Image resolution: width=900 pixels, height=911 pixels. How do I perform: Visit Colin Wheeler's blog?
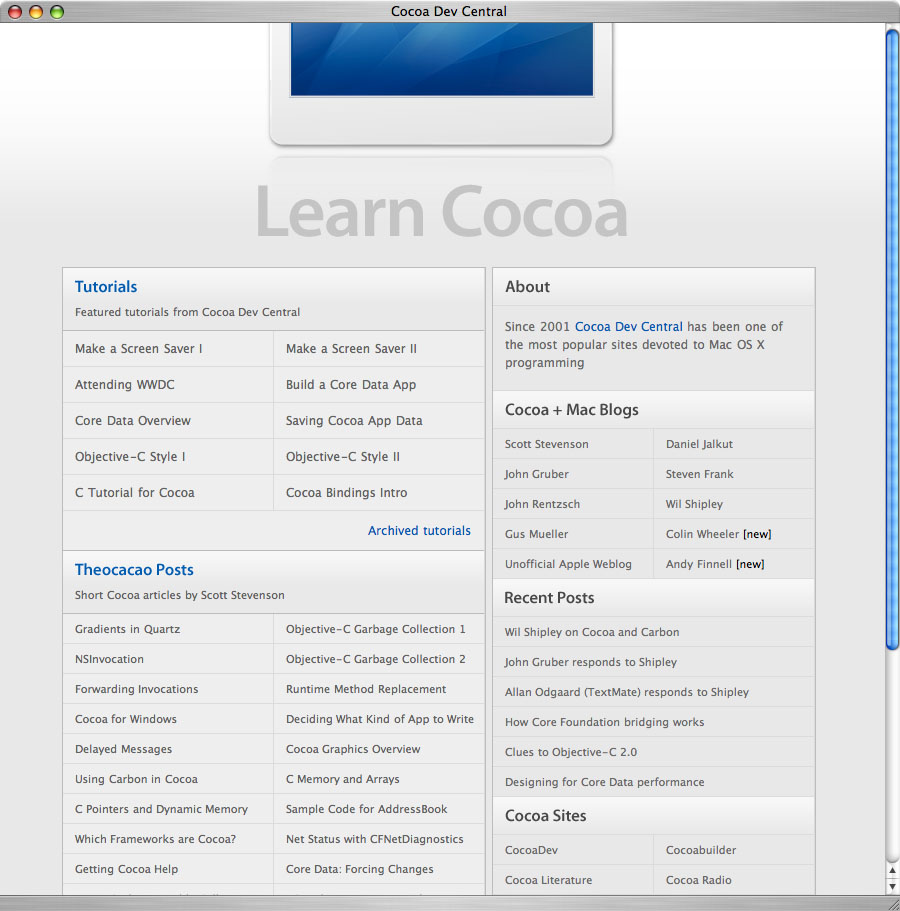[702, 535]
